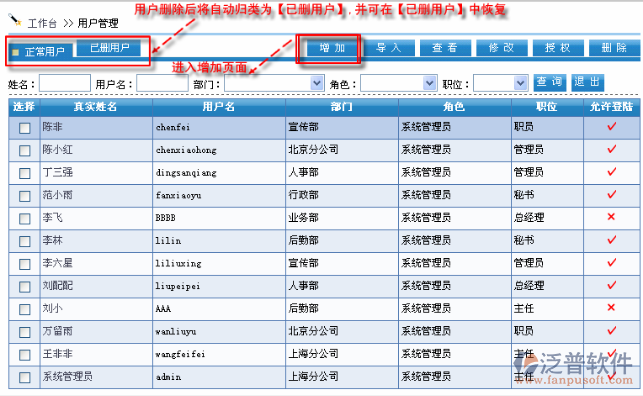This screenshot has width=643, height=396.
Task: Click the red X in the 刘小 row
Action: click(x=611, y=307)
